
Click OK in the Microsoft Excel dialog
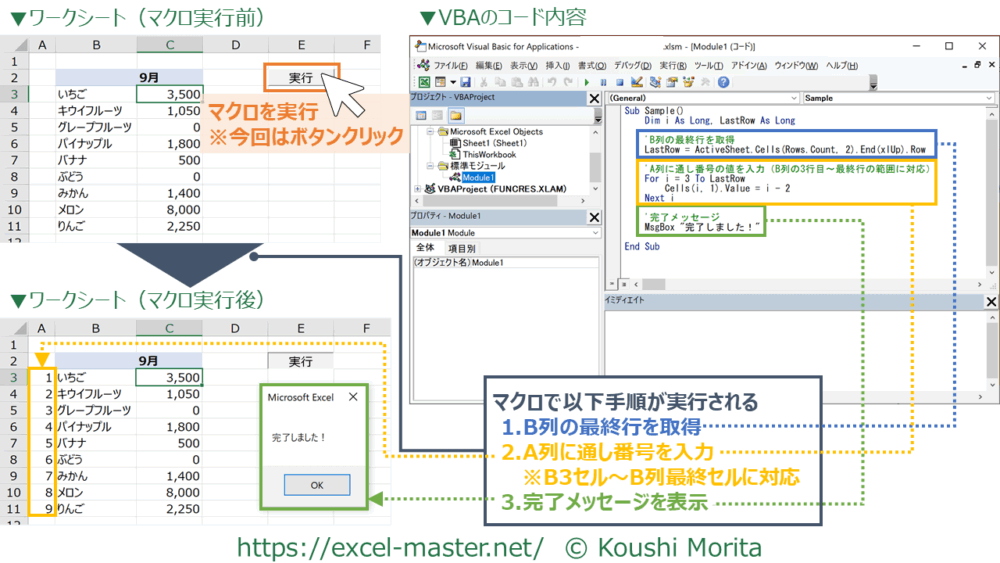point(316,484)
